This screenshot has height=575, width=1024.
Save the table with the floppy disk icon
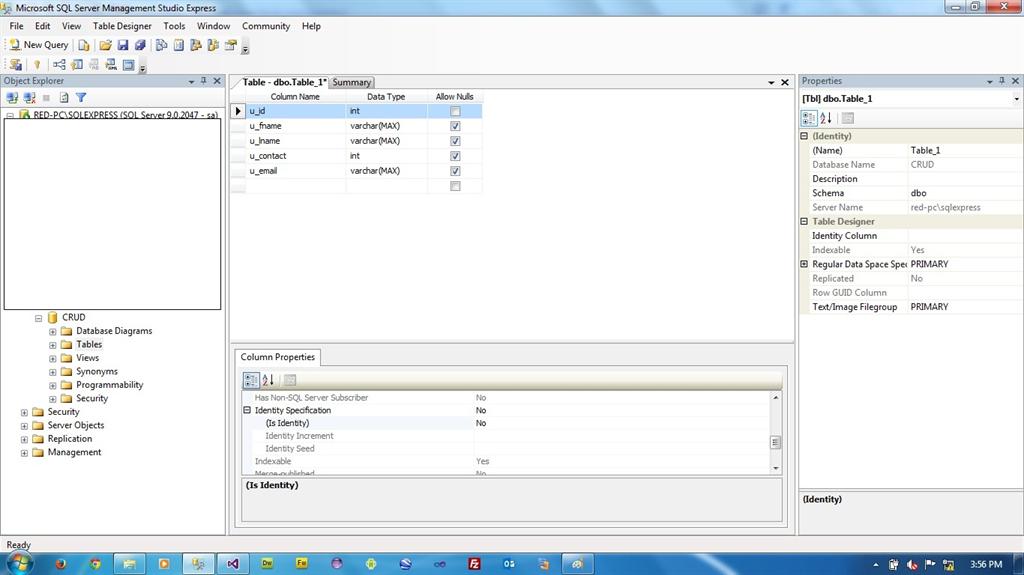pyautogui.click(x=123, y=45)
